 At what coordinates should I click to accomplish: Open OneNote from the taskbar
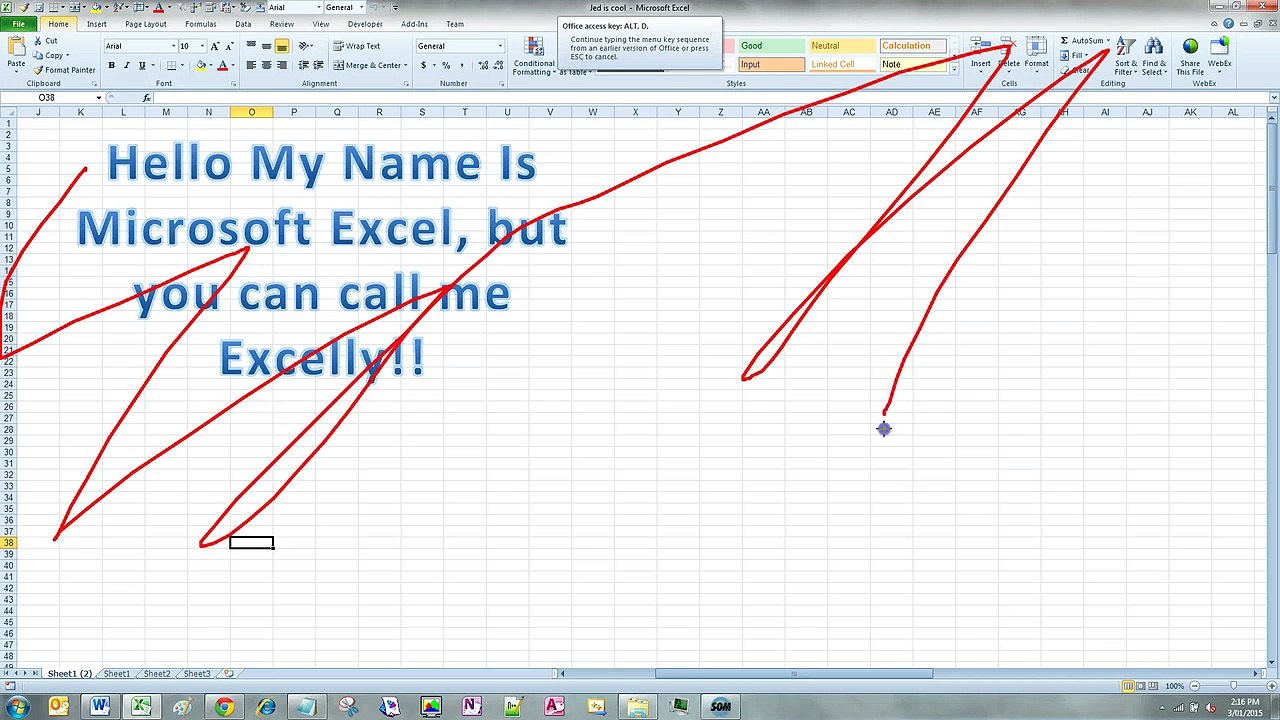coord(472,707)
